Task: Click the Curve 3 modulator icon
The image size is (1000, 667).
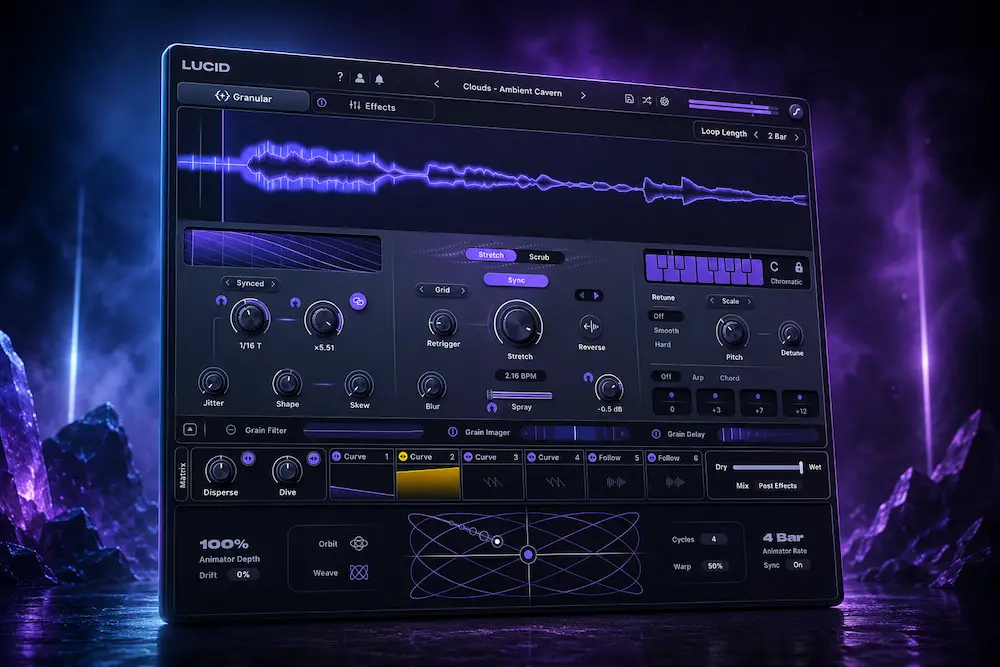Action: point(468,457)
